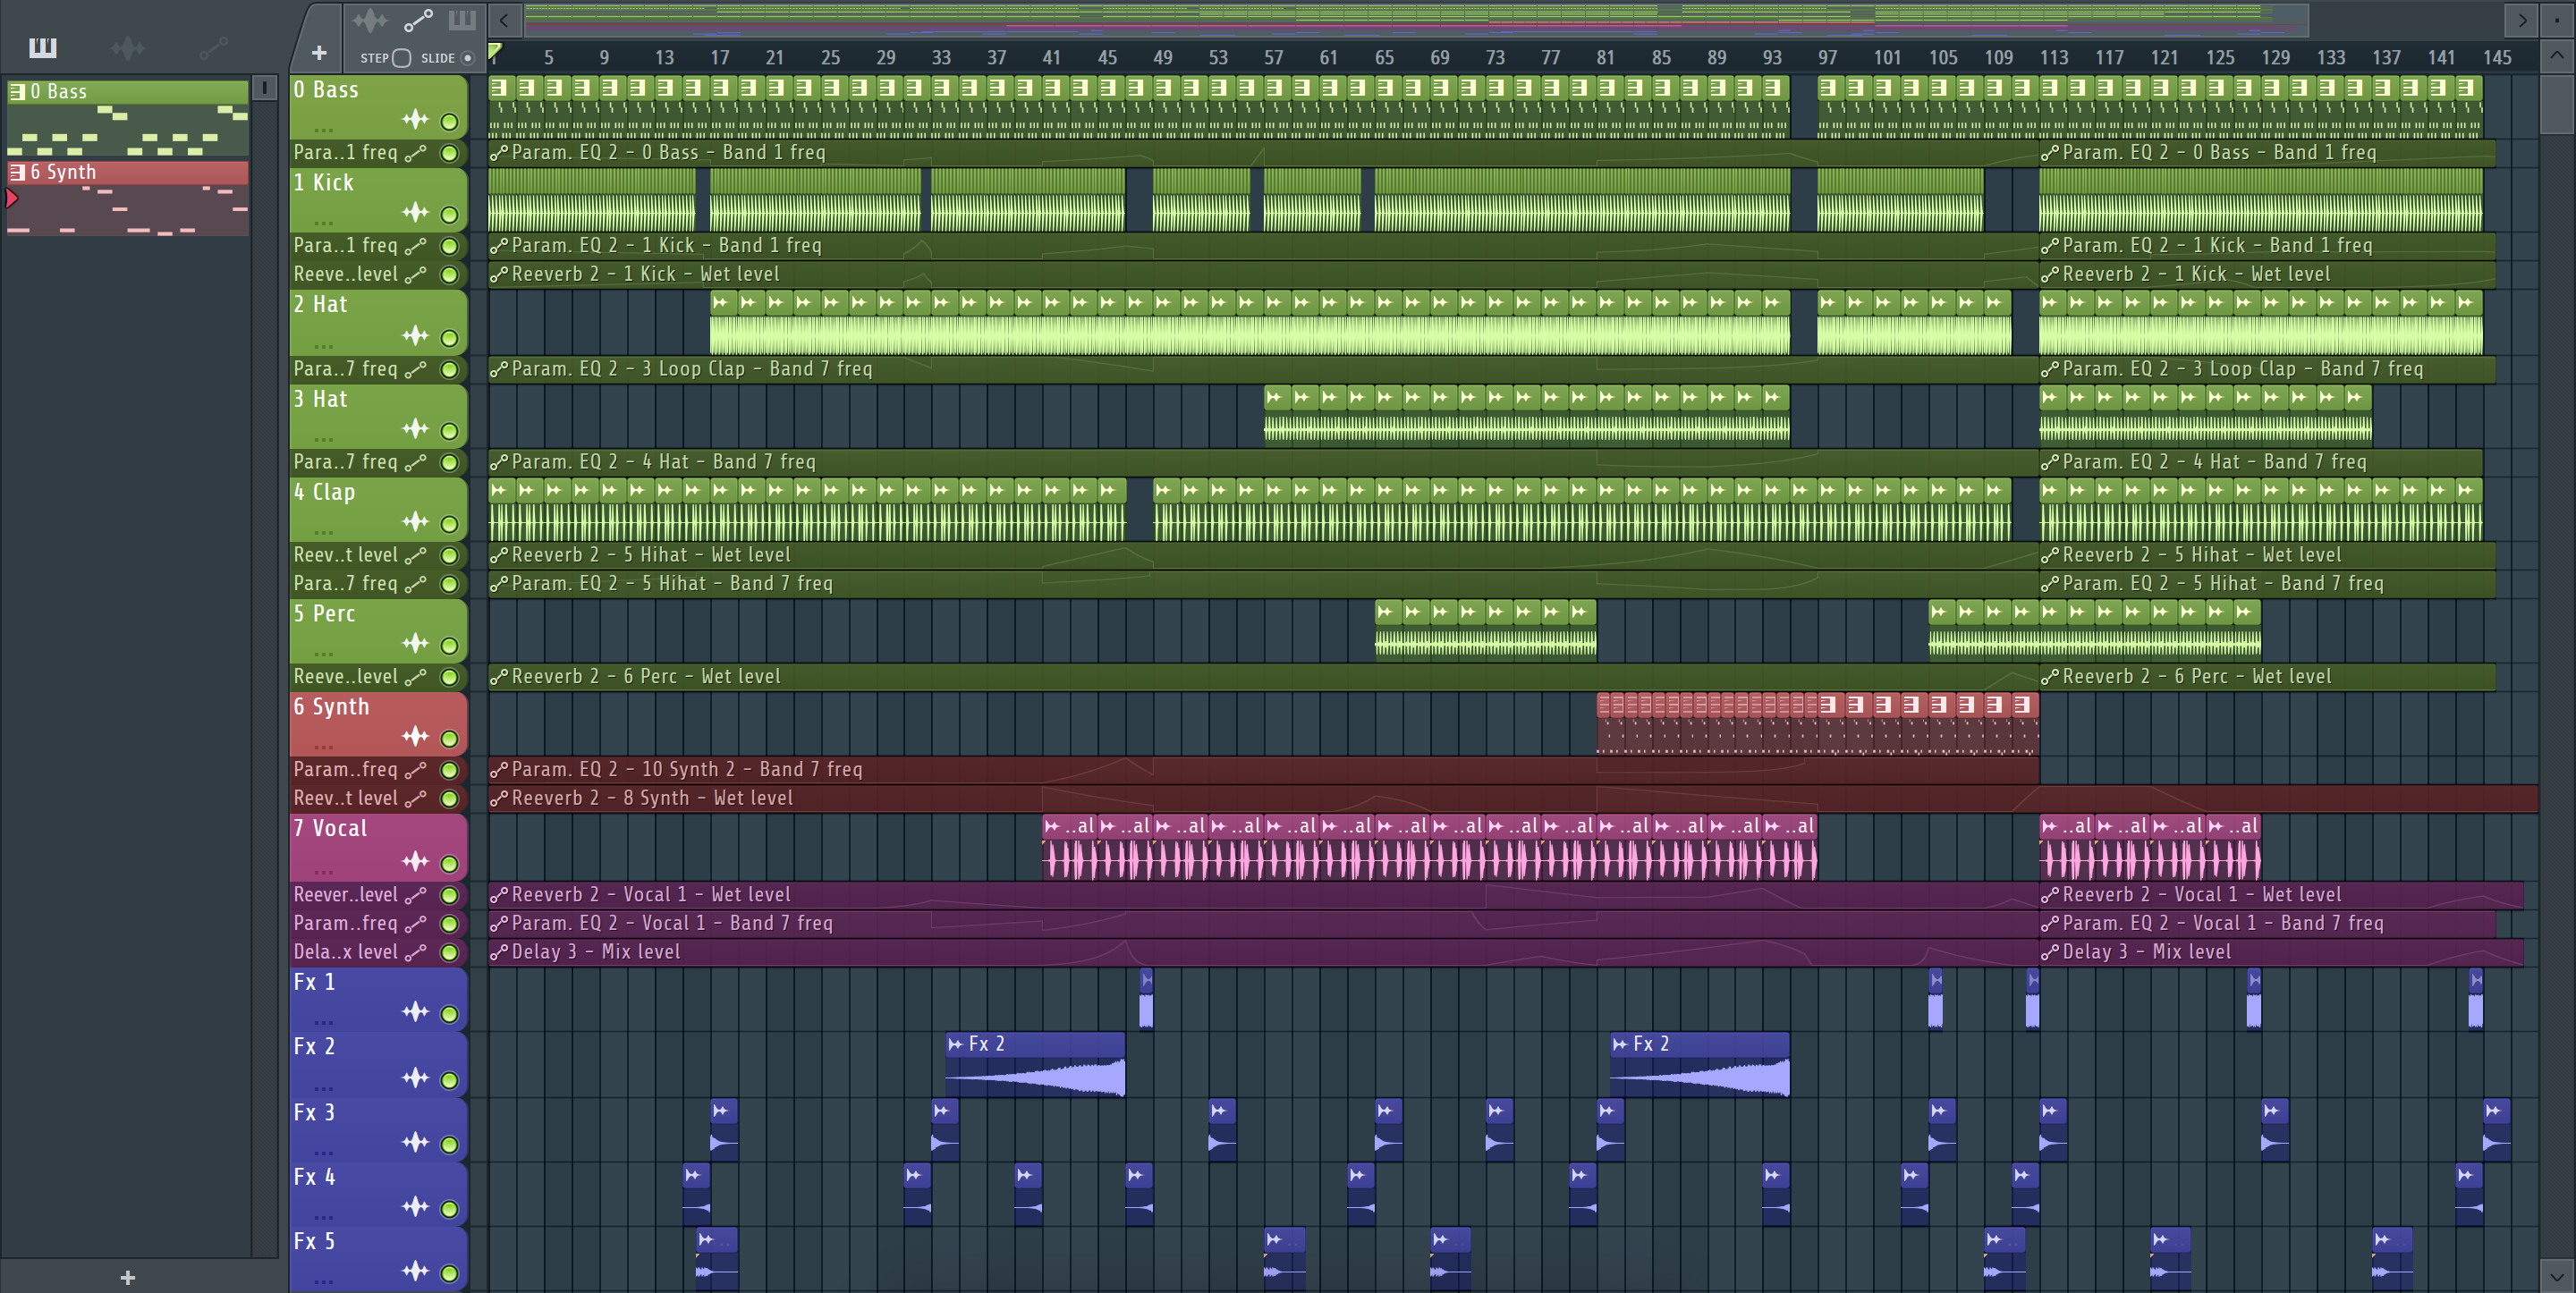This screenshot has height=1293, width=2576.
Task: Click the automation icon above STEP
Action: (x=418, y=20)
